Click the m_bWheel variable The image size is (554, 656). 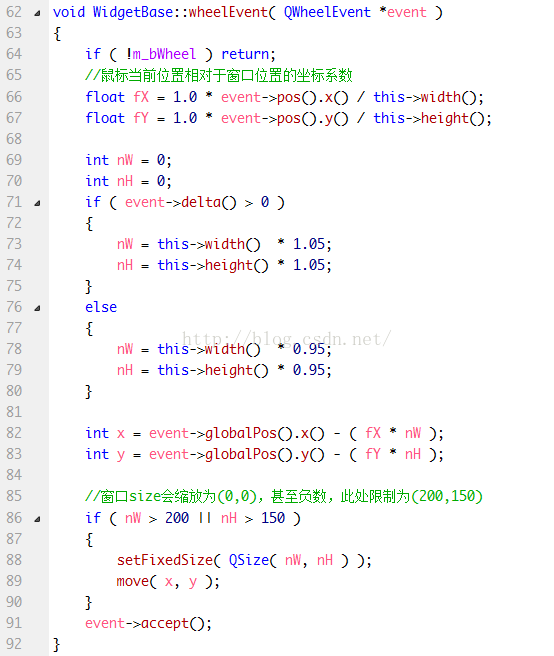(164, 54)
